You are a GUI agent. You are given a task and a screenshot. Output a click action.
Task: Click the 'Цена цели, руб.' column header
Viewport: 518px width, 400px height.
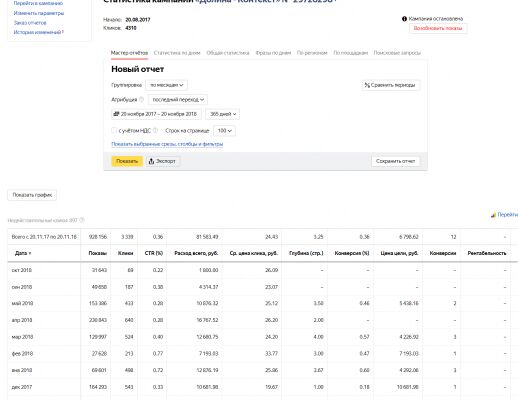pos(399,253)
